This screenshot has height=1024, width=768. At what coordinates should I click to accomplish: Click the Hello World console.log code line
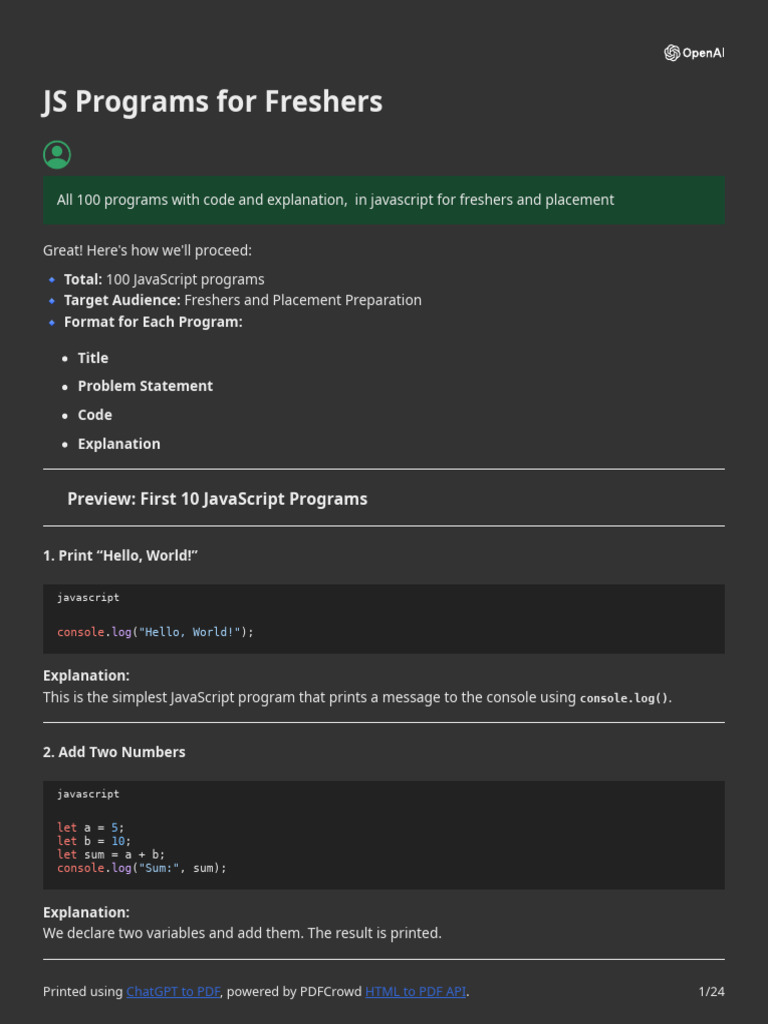(155, 632)
